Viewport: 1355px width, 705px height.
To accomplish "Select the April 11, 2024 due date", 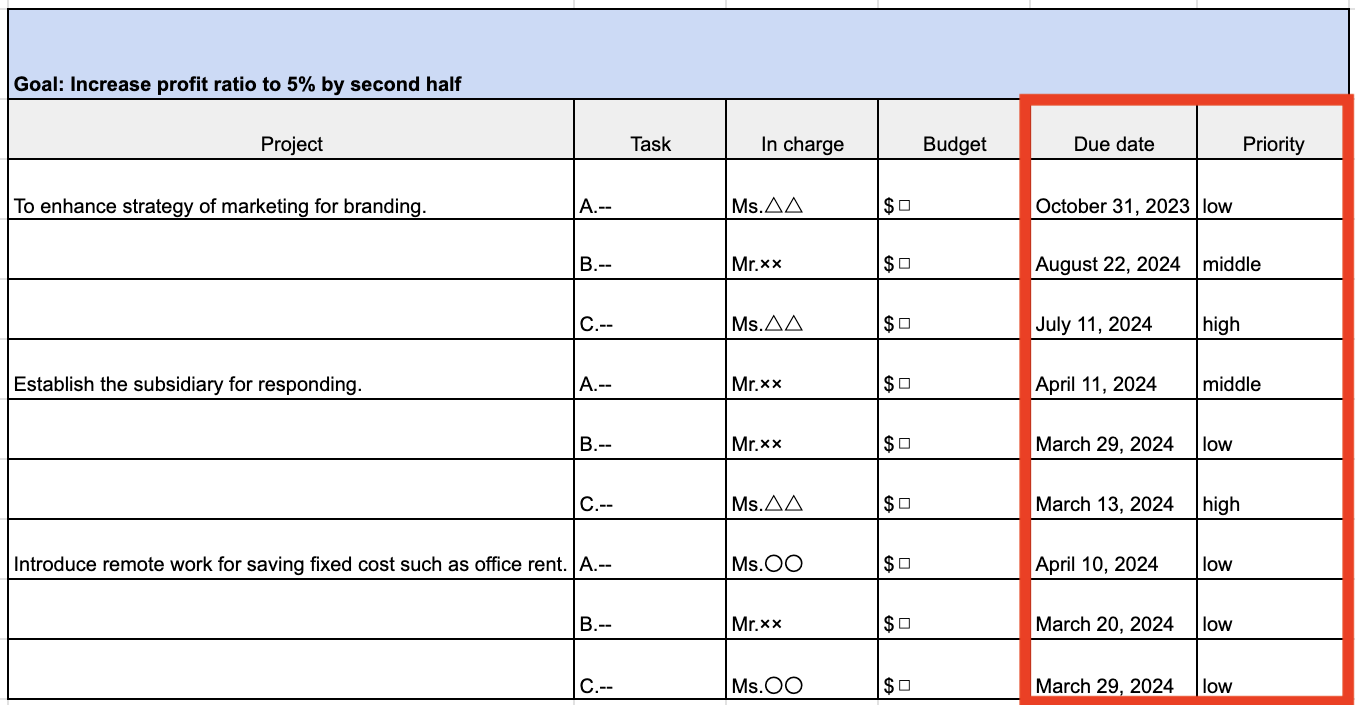I will [x=1096, y=385].
